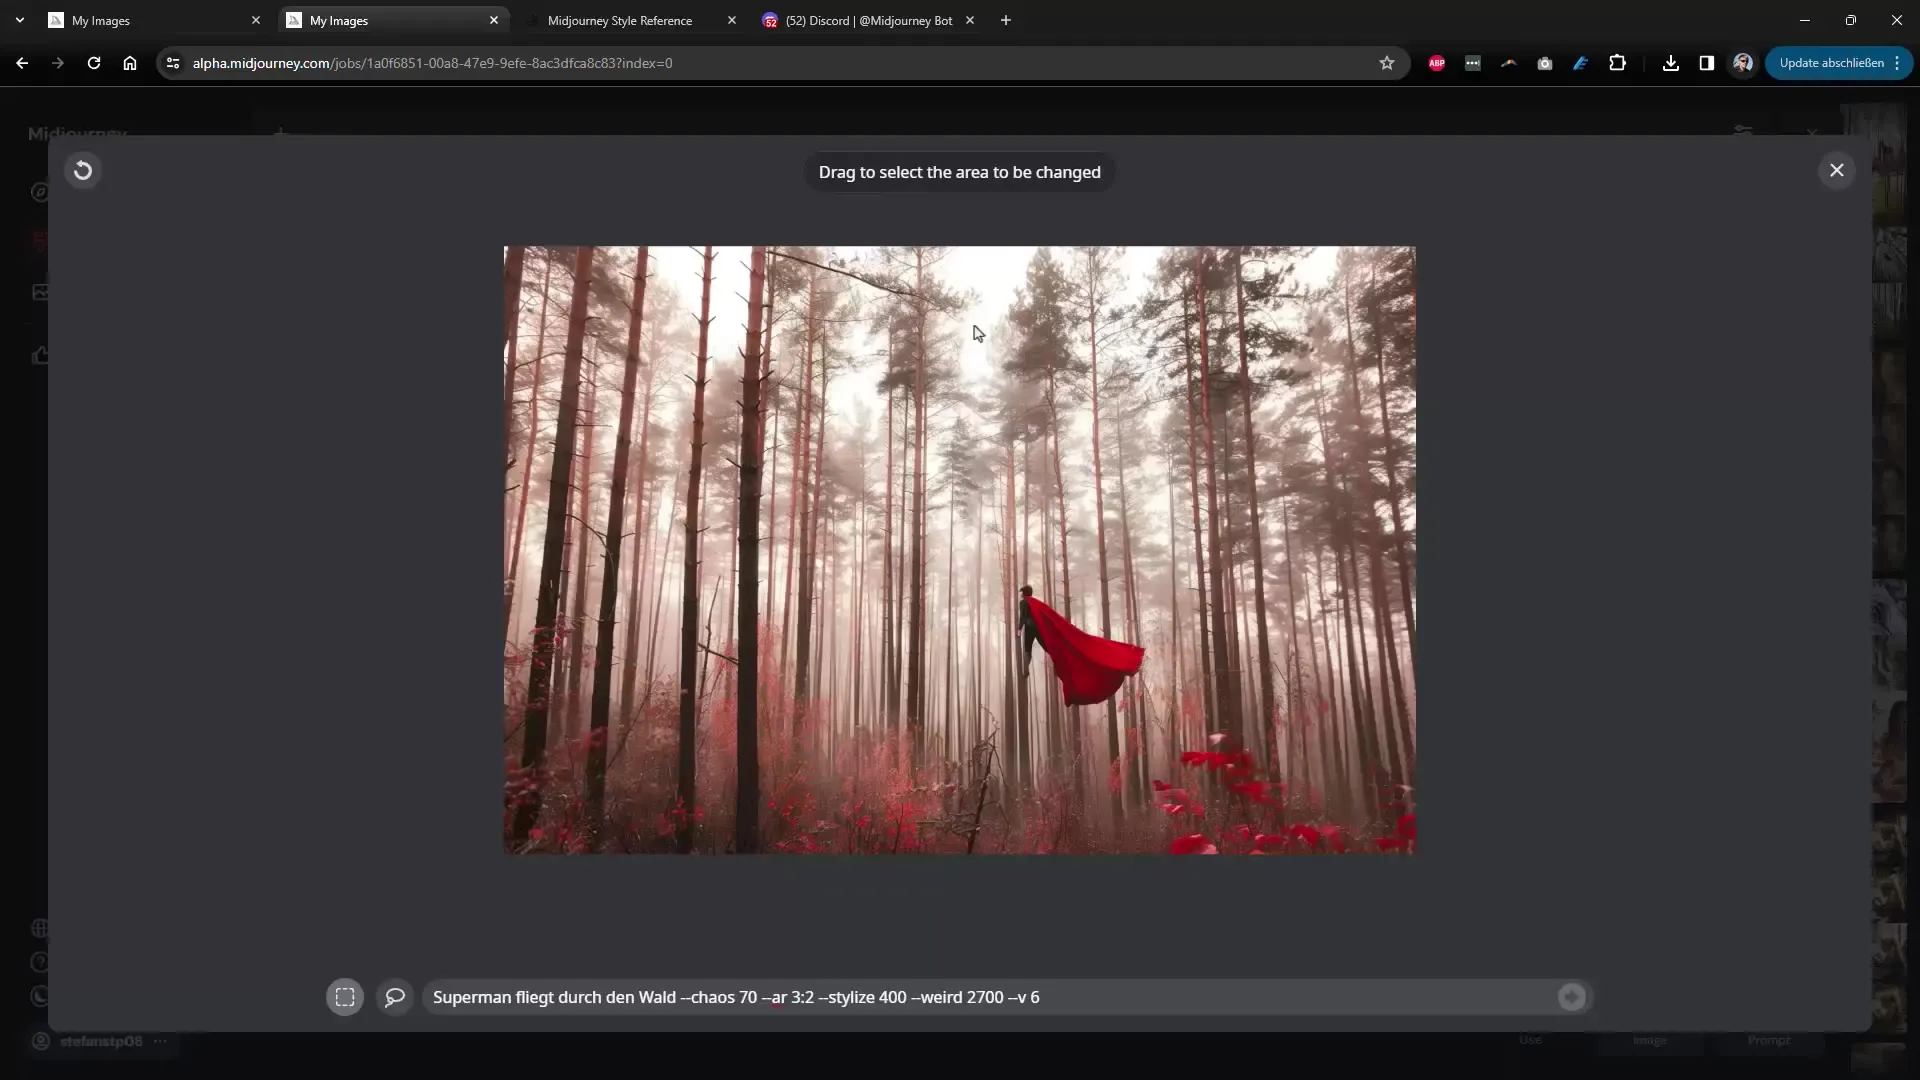Open browser downloads
1920x1080 pixels.
(1670, 63)
